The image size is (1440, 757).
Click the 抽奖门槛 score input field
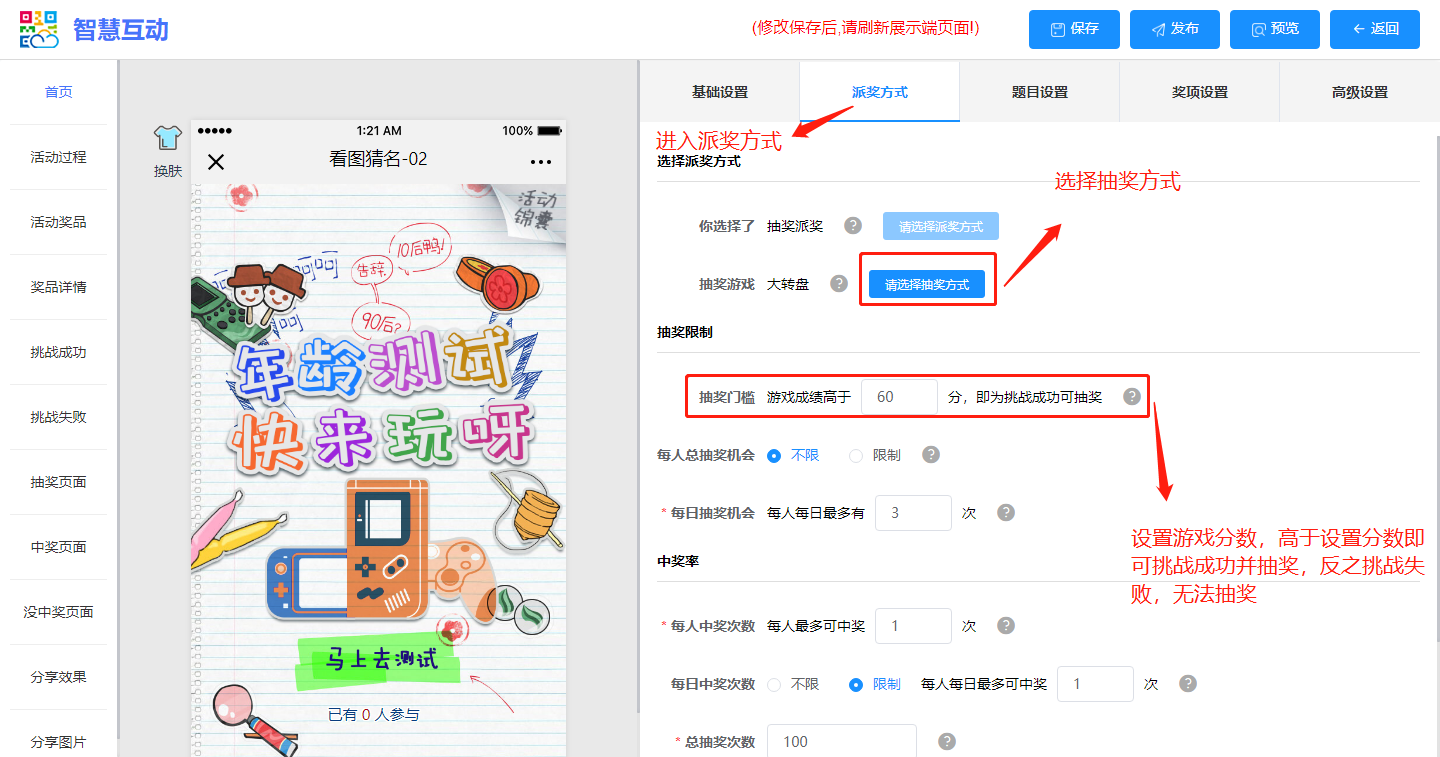click(899, 397)
